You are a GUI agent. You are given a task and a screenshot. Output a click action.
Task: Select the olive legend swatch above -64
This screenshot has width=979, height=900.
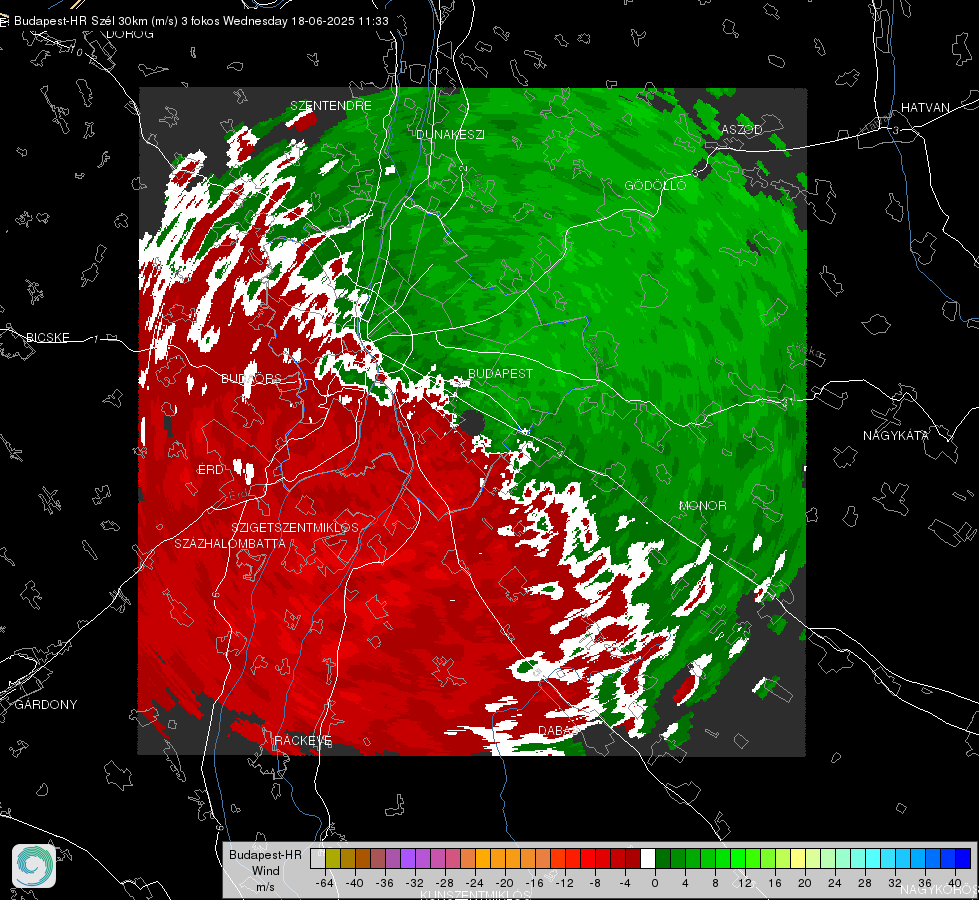333,858
